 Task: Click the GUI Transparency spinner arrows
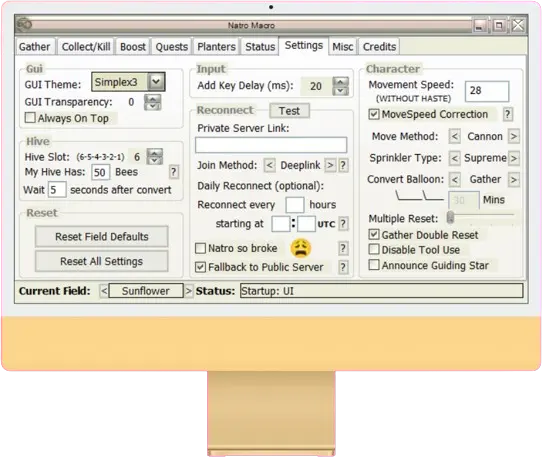(152, 102)
